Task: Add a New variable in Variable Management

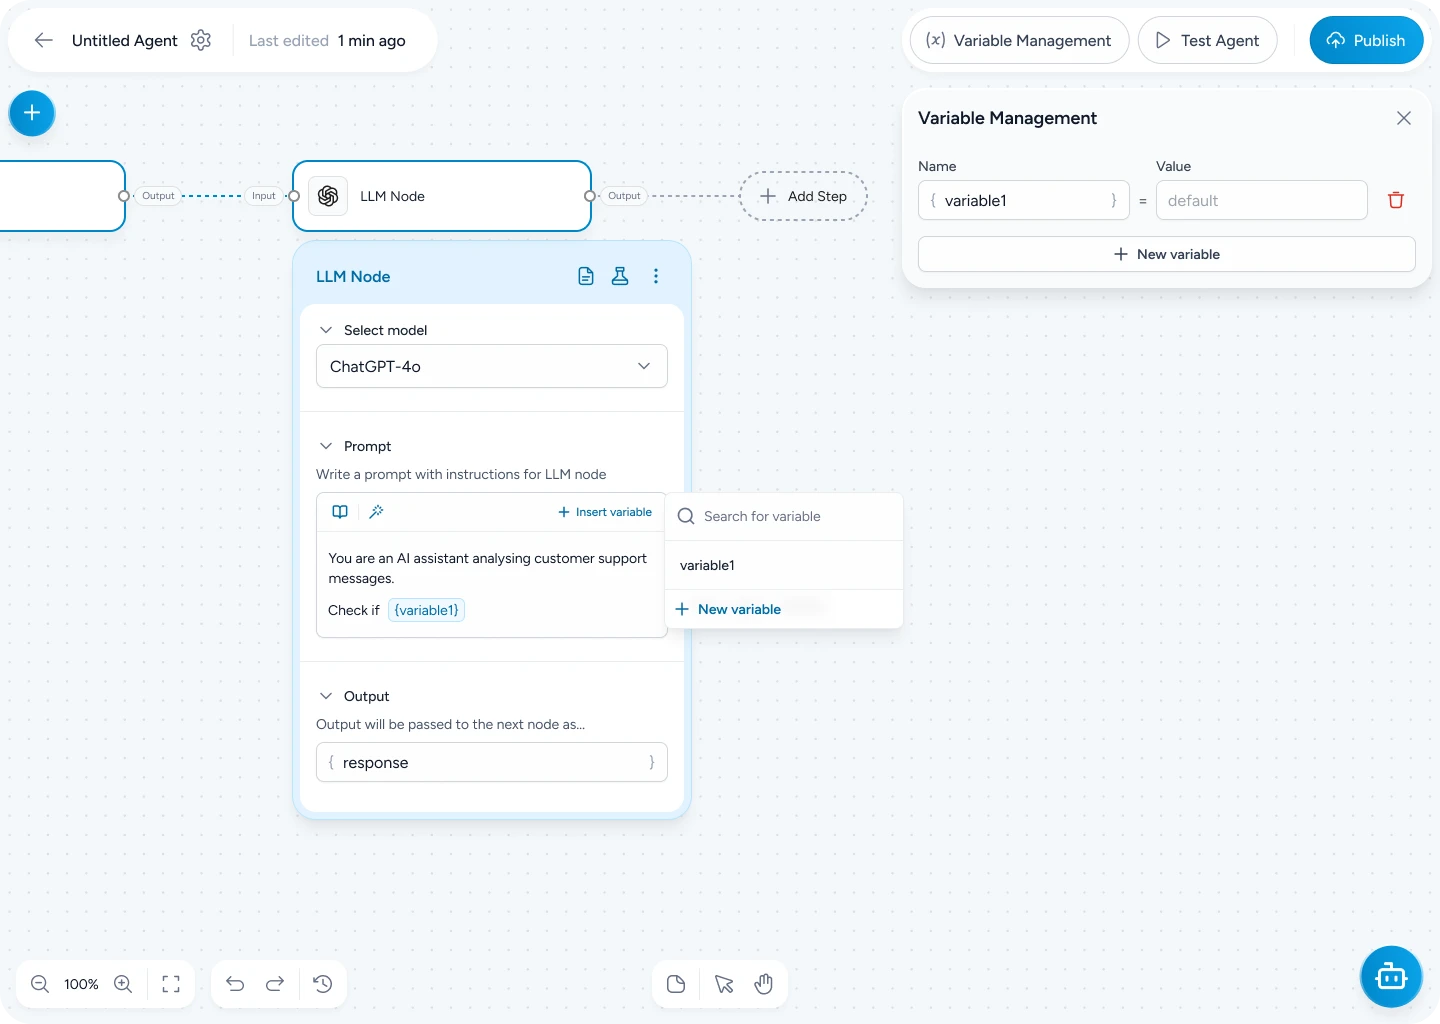Action: pos(1167,254)
